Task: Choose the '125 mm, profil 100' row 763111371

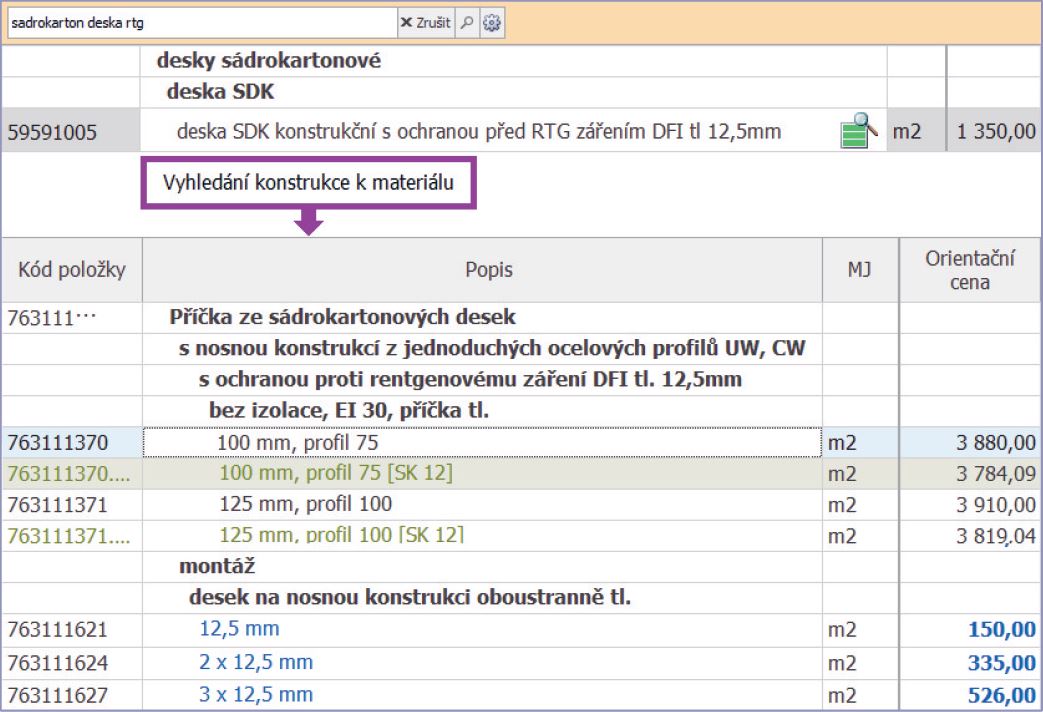Action: [305, 504]
